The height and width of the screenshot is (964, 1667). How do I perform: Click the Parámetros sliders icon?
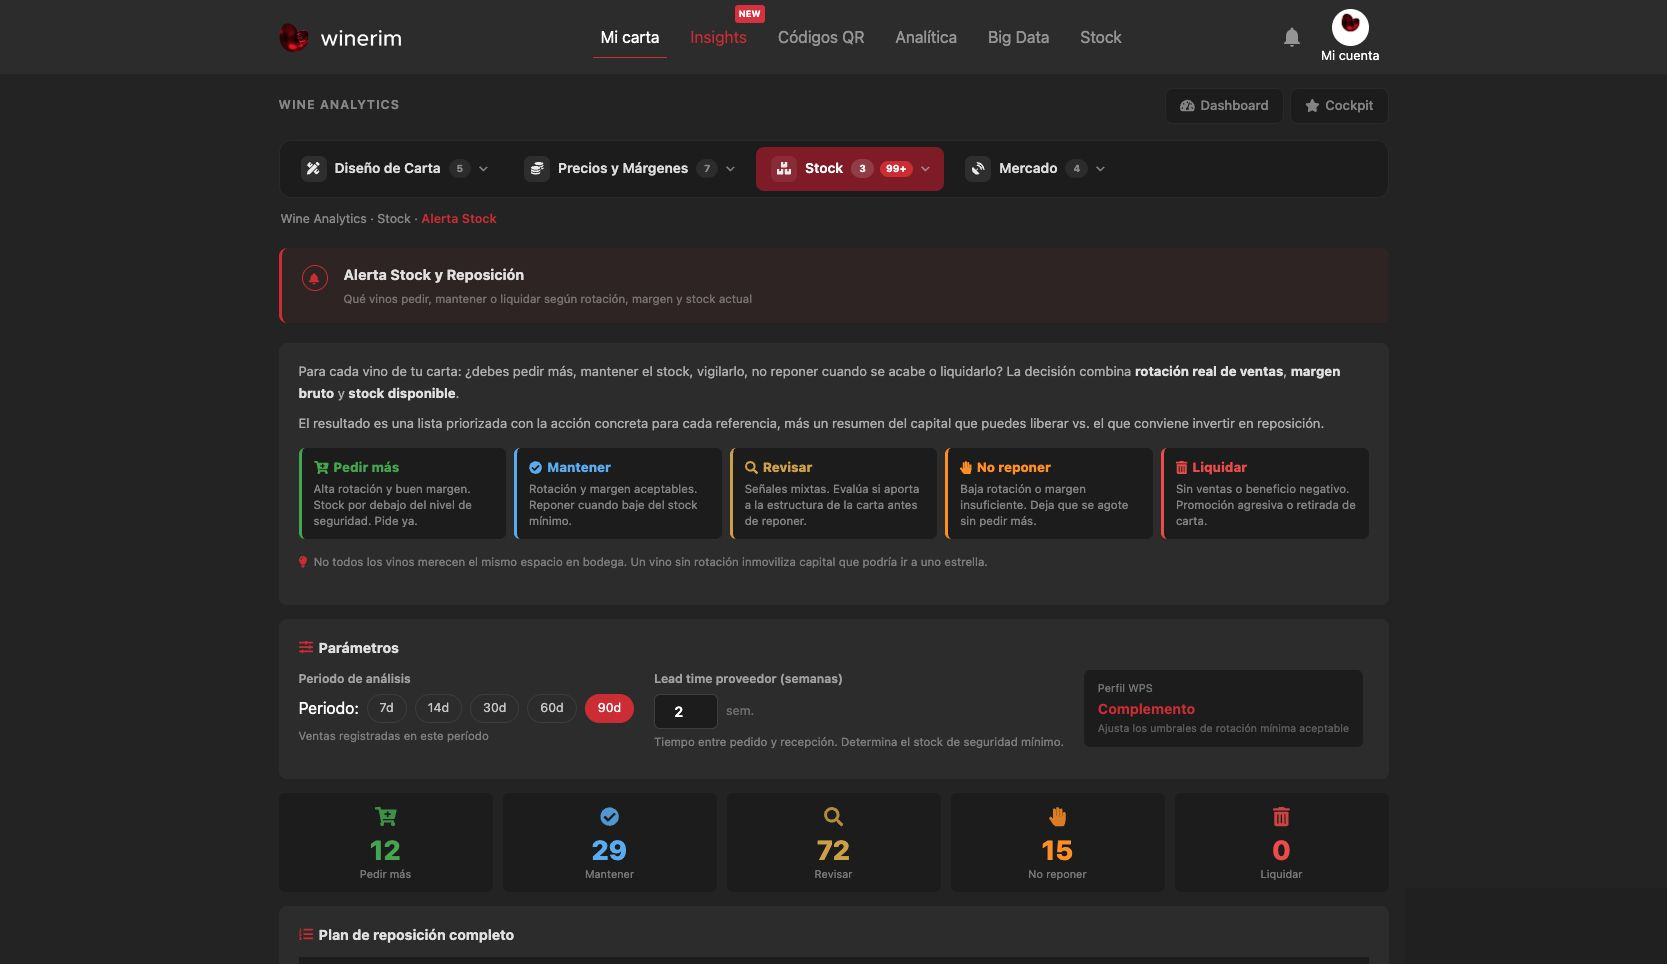pyautogui.click(x=306, y=648)
